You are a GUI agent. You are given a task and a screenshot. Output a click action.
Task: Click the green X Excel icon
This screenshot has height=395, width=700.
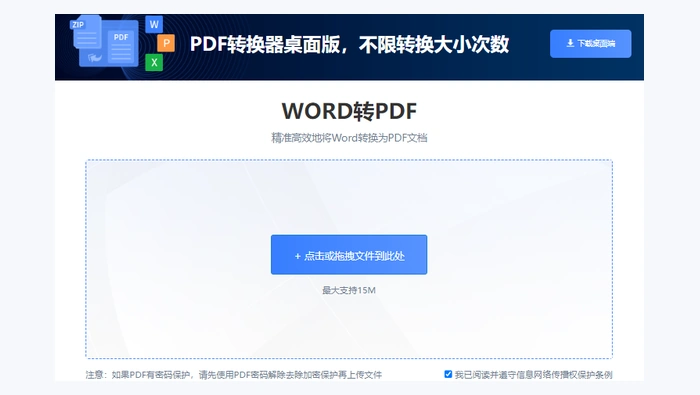(x=154, y=62)
